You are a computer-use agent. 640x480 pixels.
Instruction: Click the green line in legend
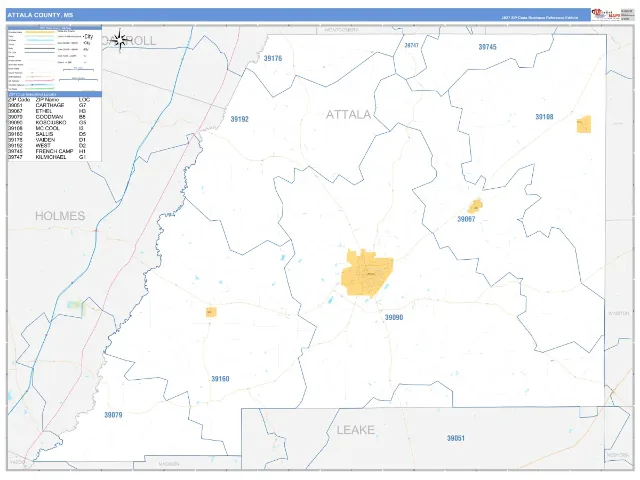[x=40, y=88]
